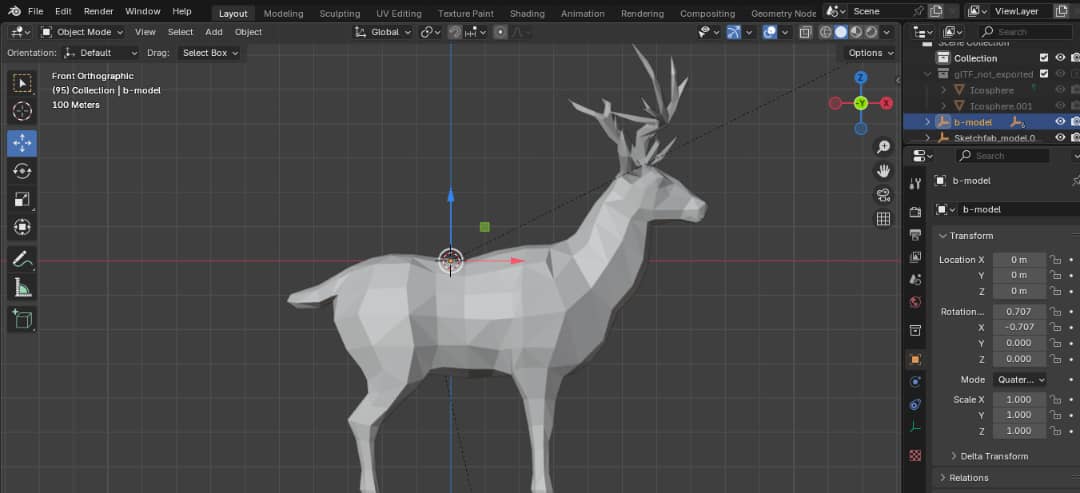Open the Object properties tab
Image resolution: width=1080 pixels, height=493 pixels.
(915, 359)
